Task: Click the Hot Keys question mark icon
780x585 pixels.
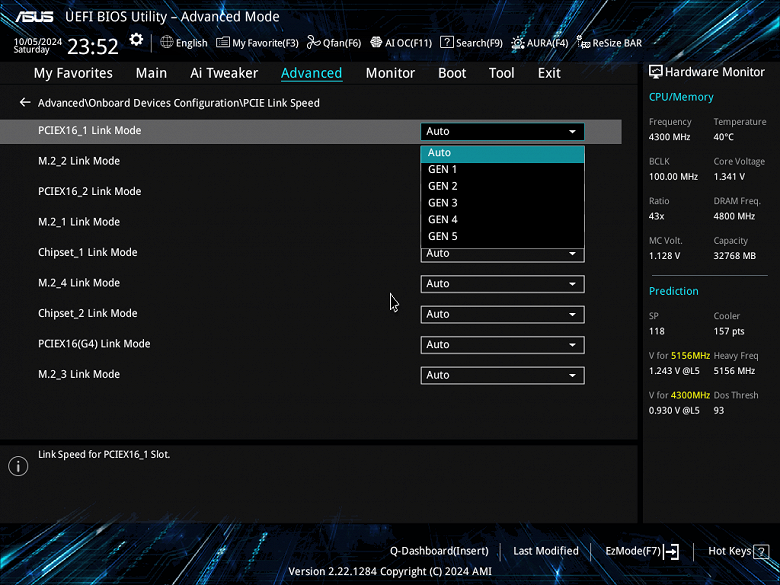Action: pyautogui.click(x=761, y=551)
